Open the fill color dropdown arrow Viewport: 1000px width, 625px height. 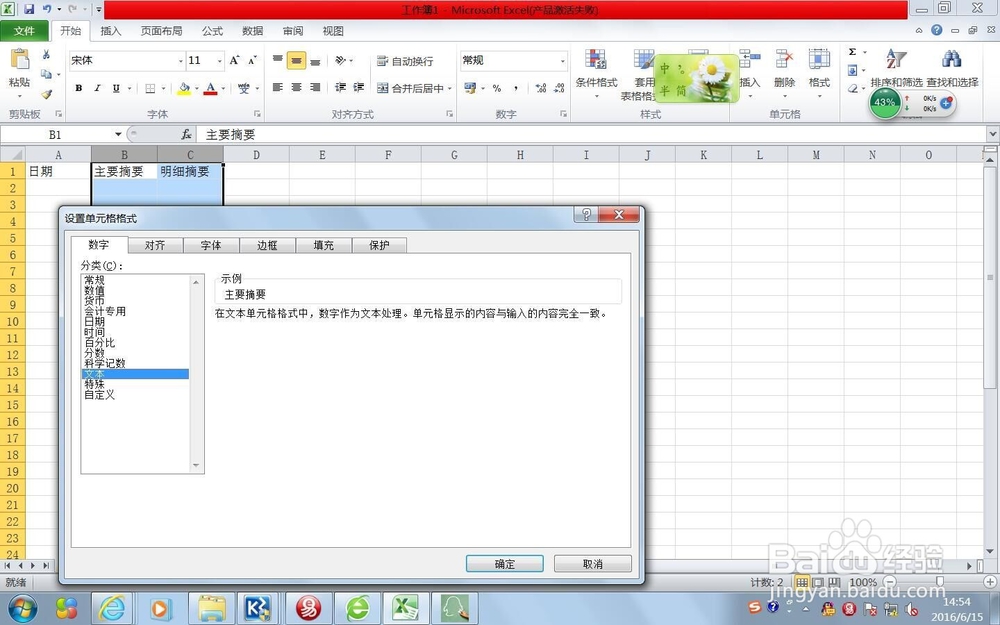(x=195, y=89)
